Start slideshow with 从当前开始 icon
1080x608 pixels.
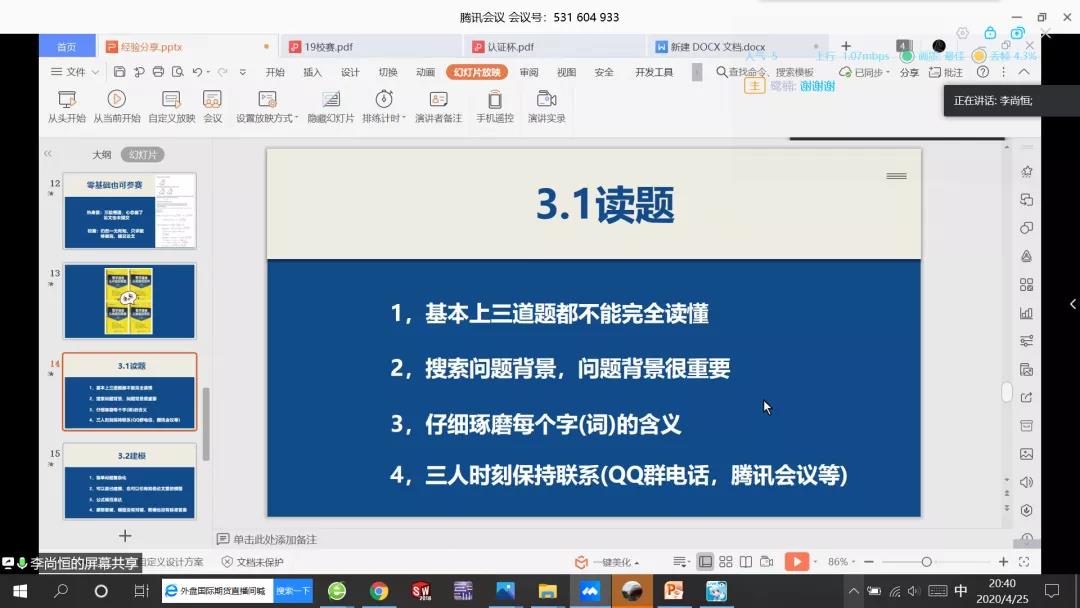click(116, 100)
